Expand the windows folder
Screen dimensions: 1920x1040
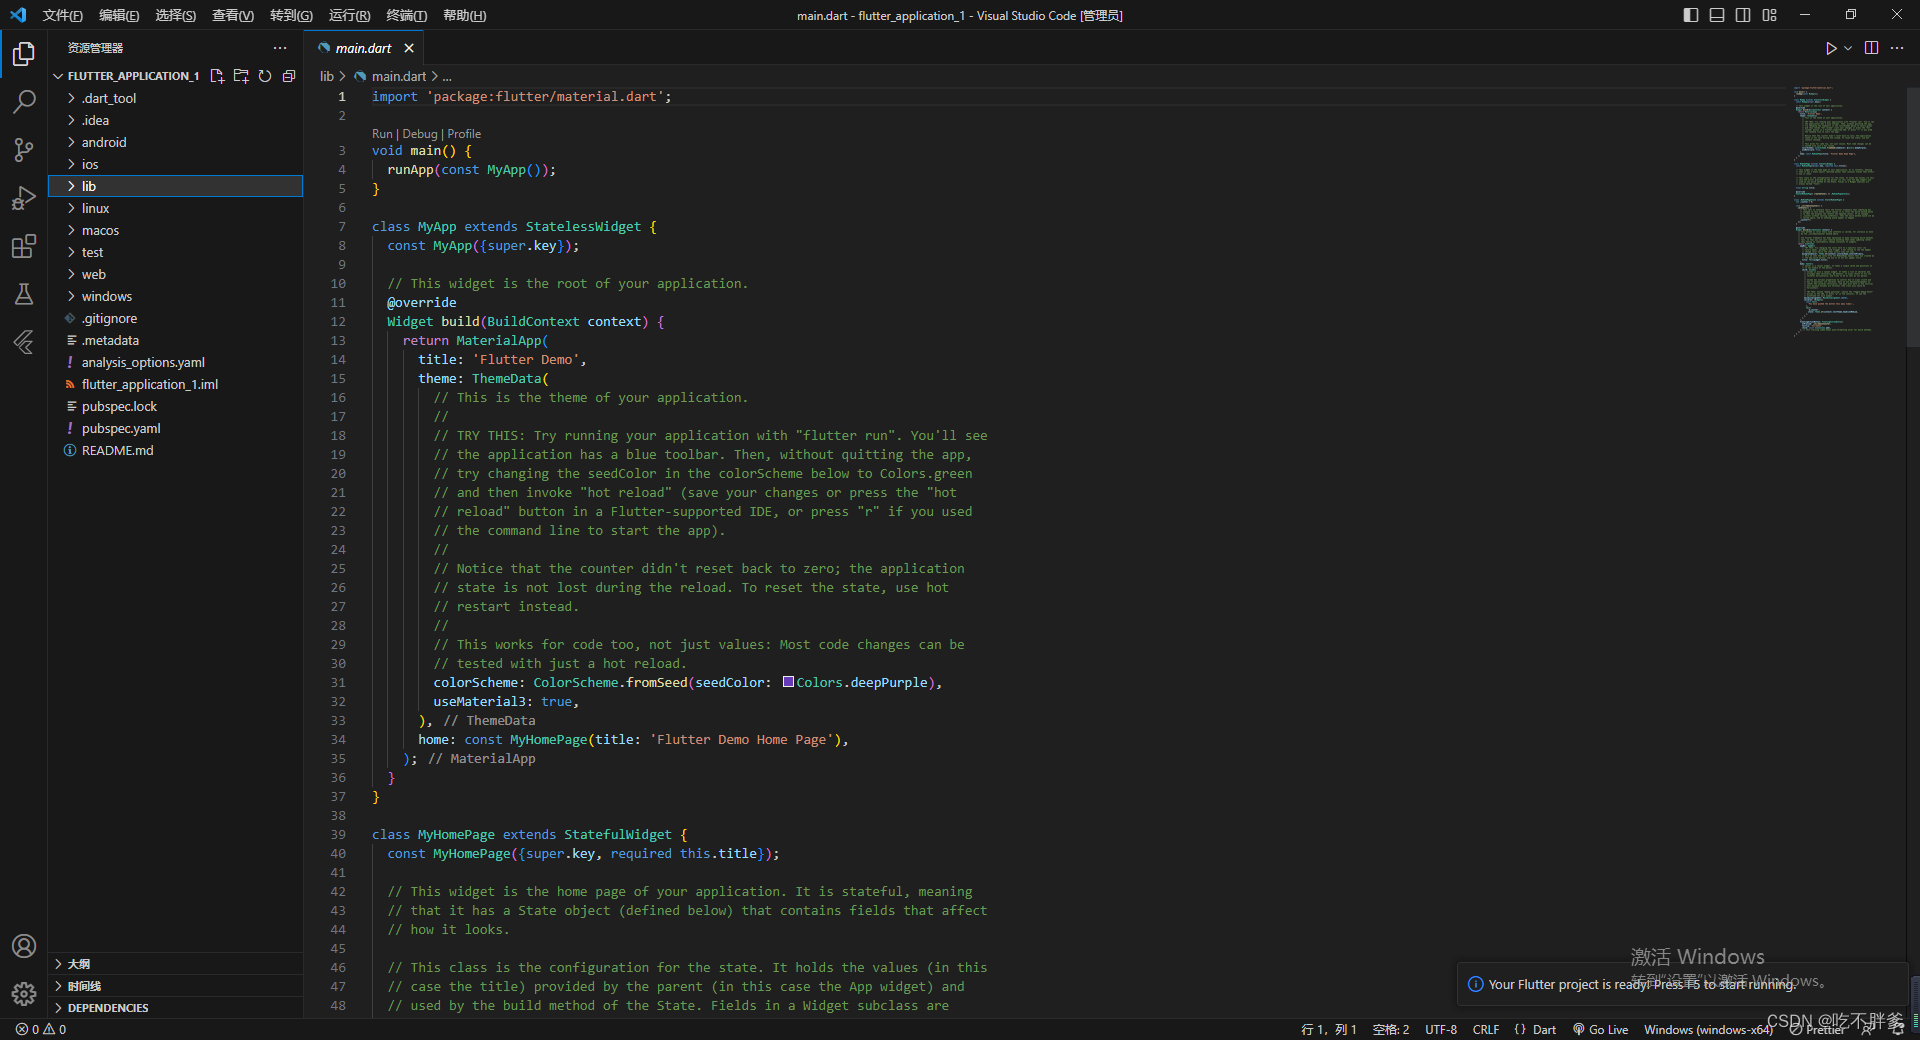(175, 296)
